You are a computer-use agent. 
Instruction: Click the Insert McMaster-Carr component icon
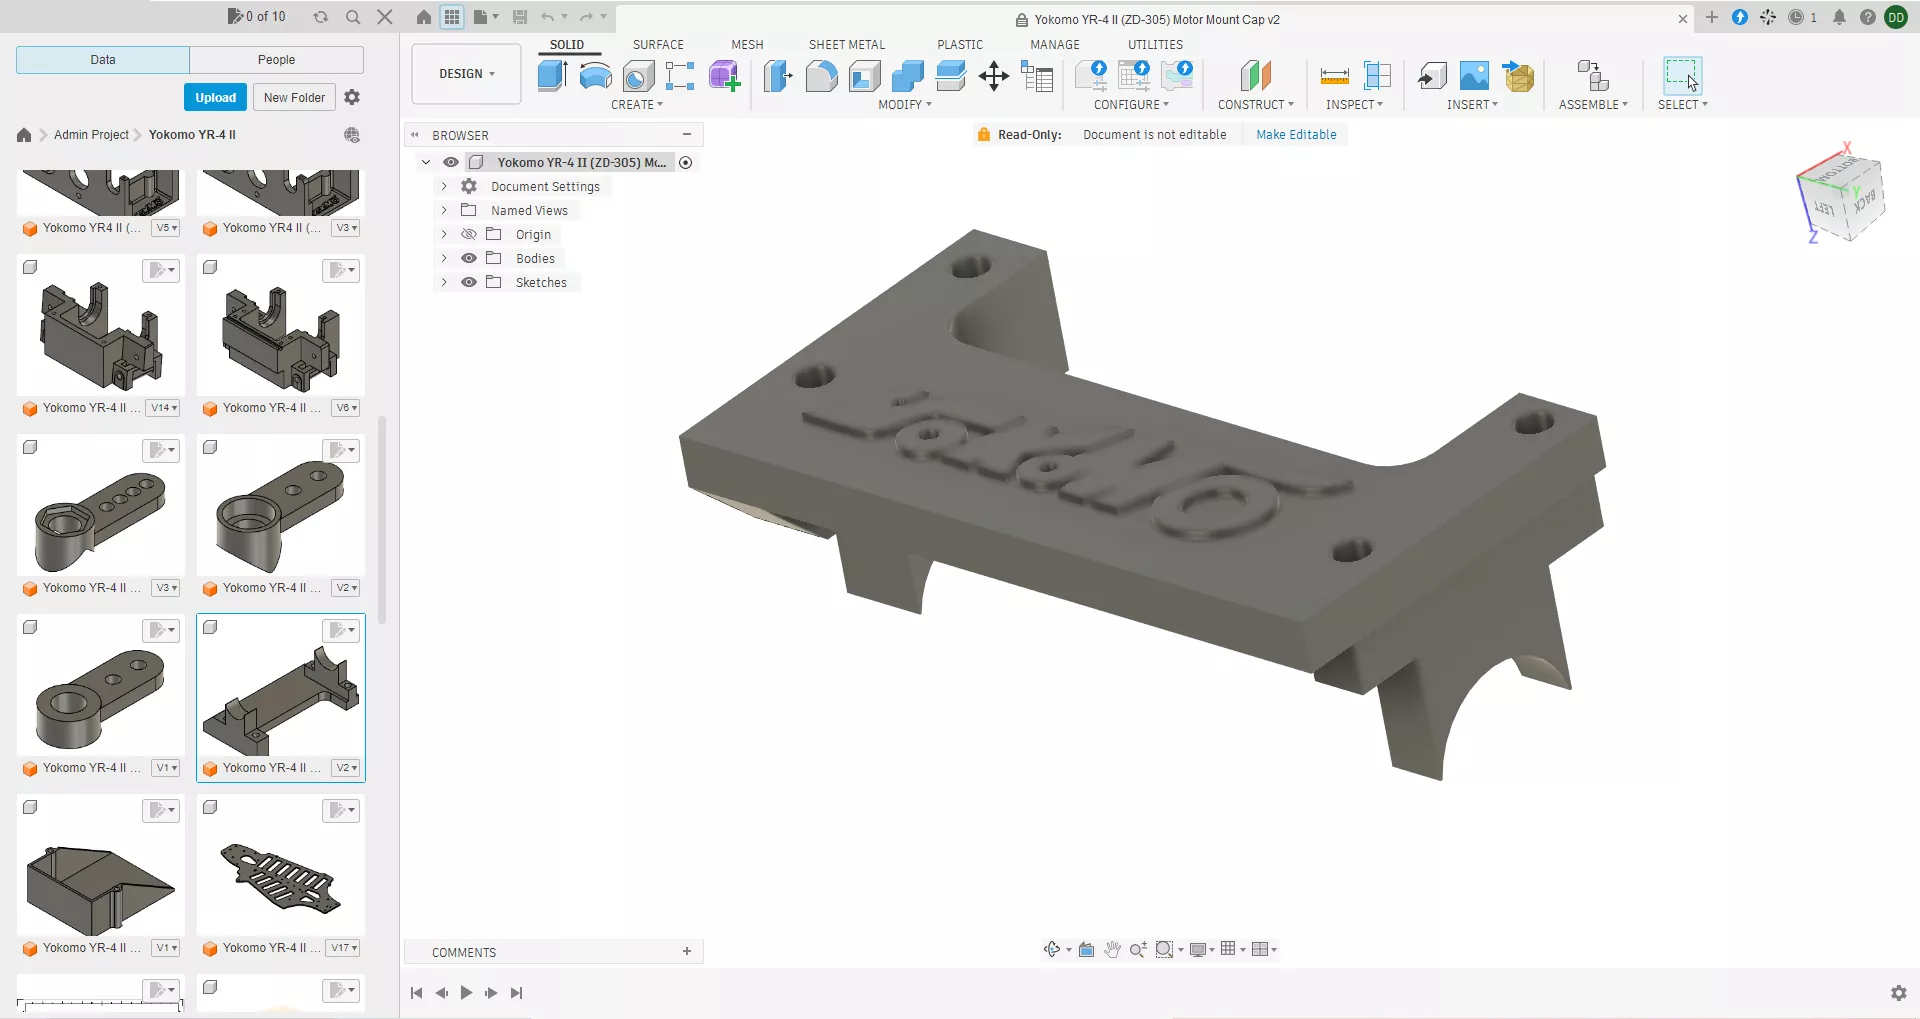pyautogui.click(x=1518, y=76)
